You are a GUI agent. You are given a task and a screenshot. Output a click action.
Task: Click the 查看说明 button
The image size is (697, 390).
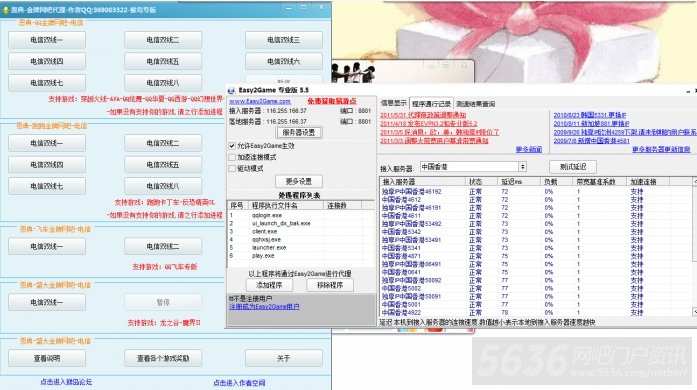(x=47, y=358)
